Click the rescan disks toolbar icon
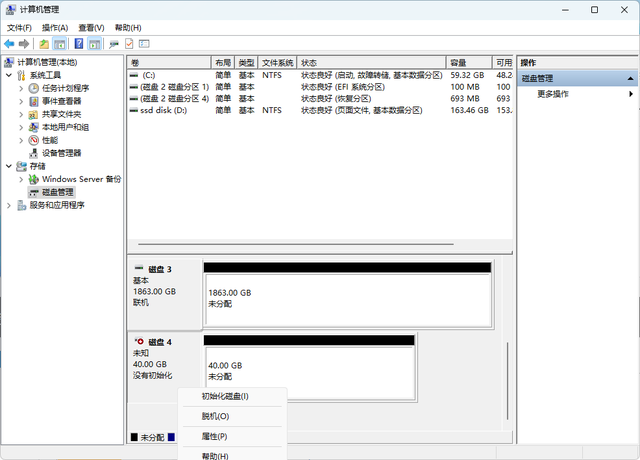This screenshot has height=460, width=640. [x=114, y=44]
